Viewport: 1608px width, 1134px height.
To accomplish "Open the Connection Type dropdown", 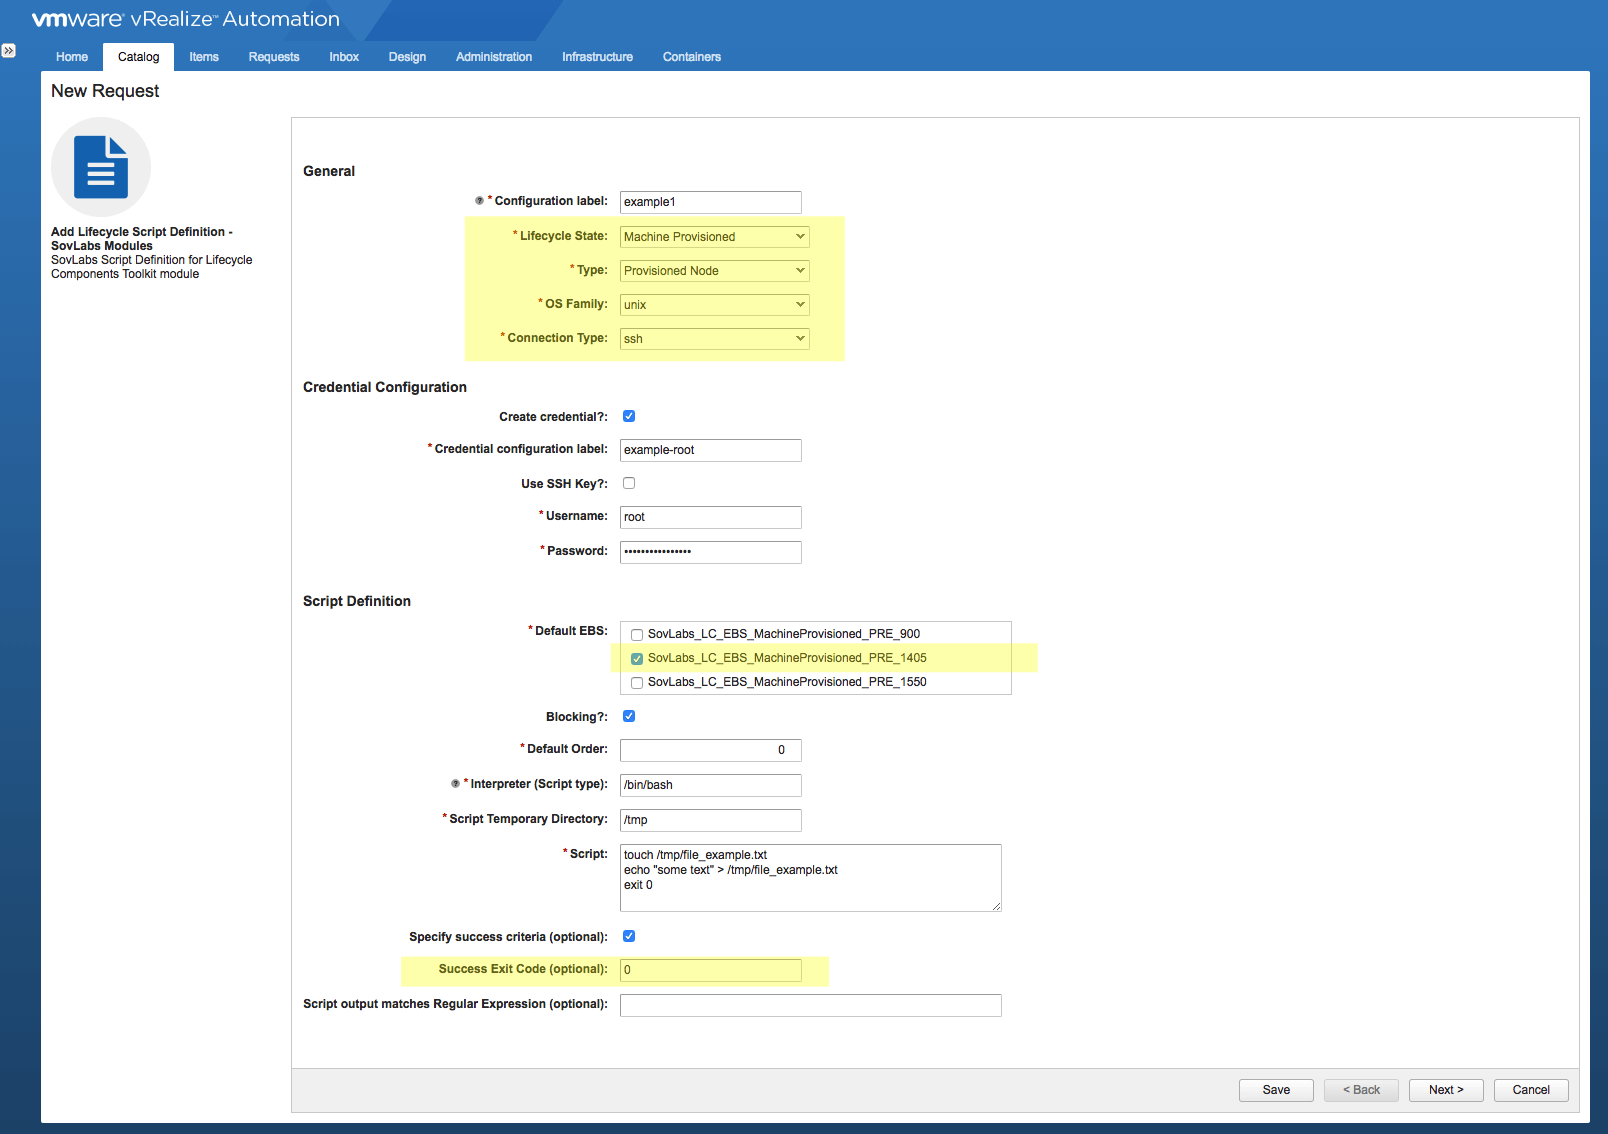I will click(x=714, y=339).
